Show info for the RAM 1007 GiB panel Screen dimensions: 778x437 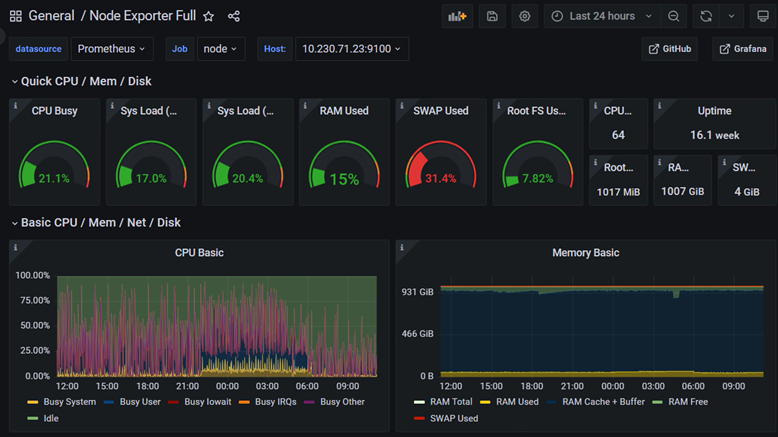(x=659, y=162)
